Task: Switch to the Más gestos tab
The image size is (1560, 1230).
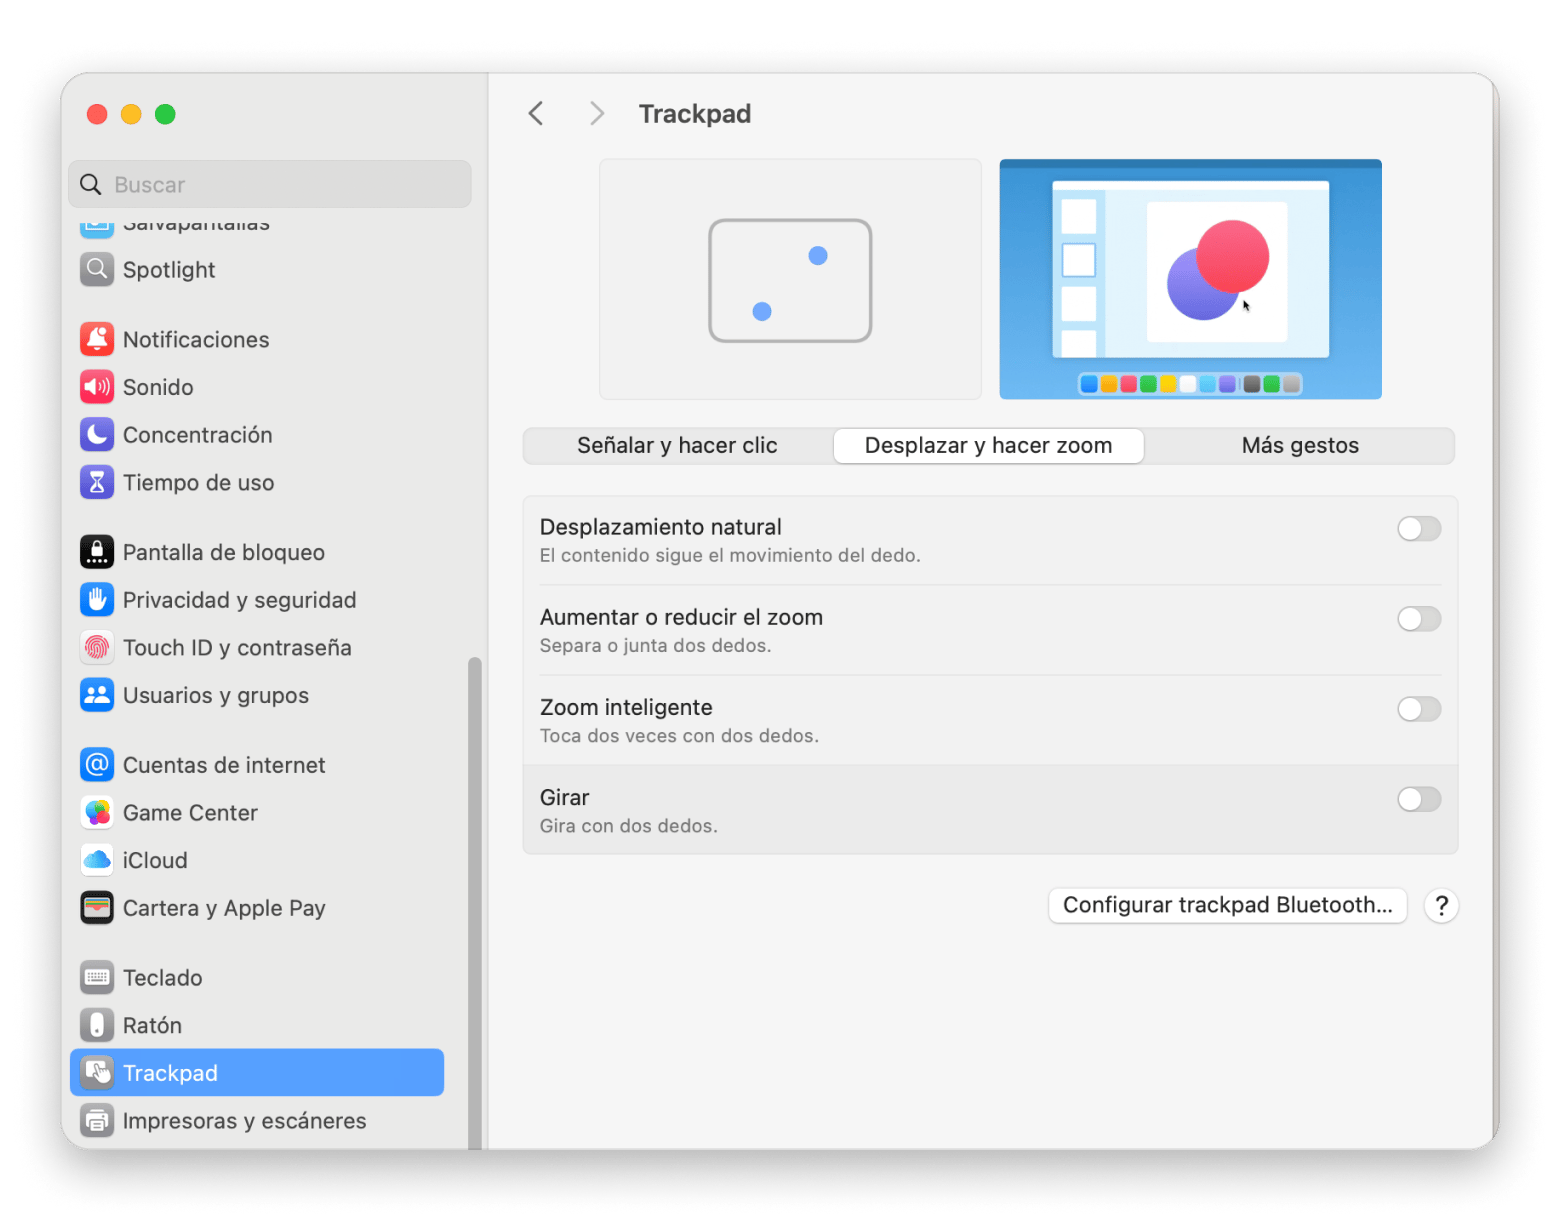Action: pyautogui.click(x=1299, y=446)
